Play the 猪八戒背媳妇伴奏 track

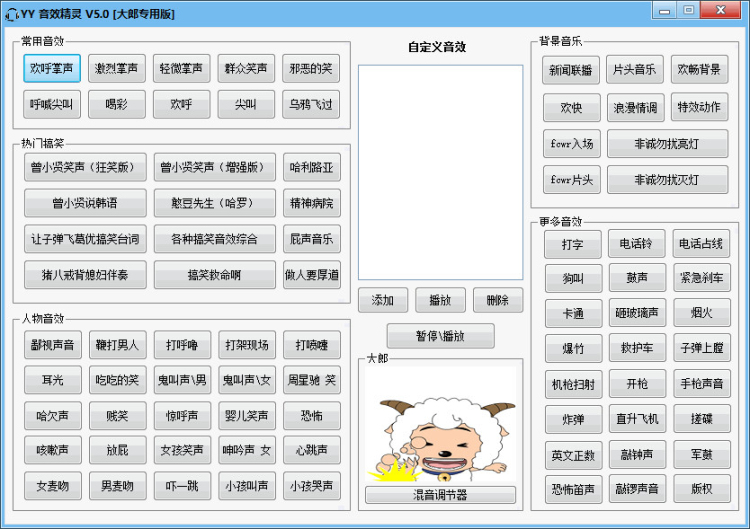(85, 275)
